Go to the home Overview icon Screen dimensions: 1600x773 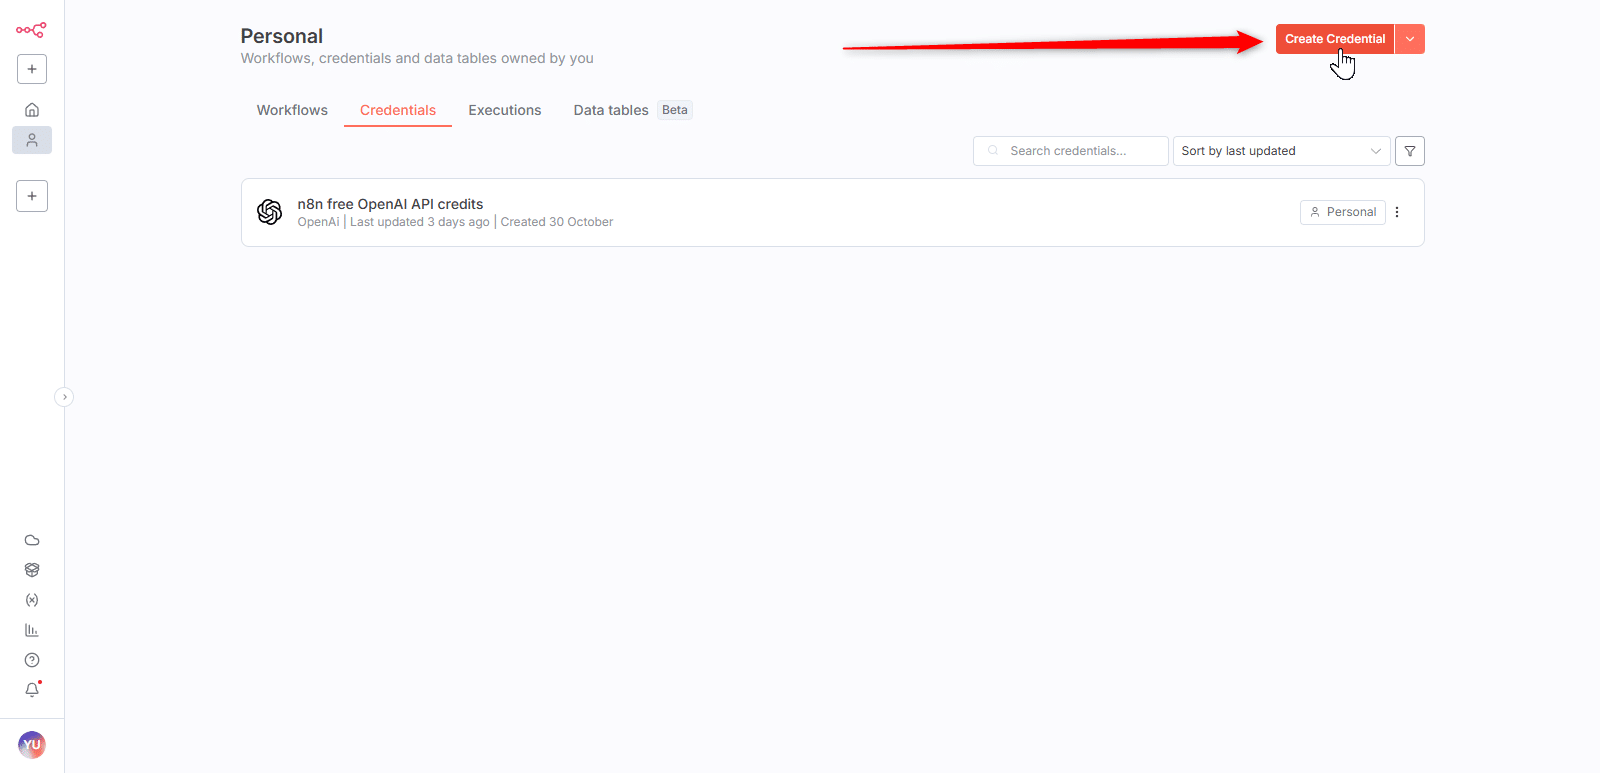(32, 110)
